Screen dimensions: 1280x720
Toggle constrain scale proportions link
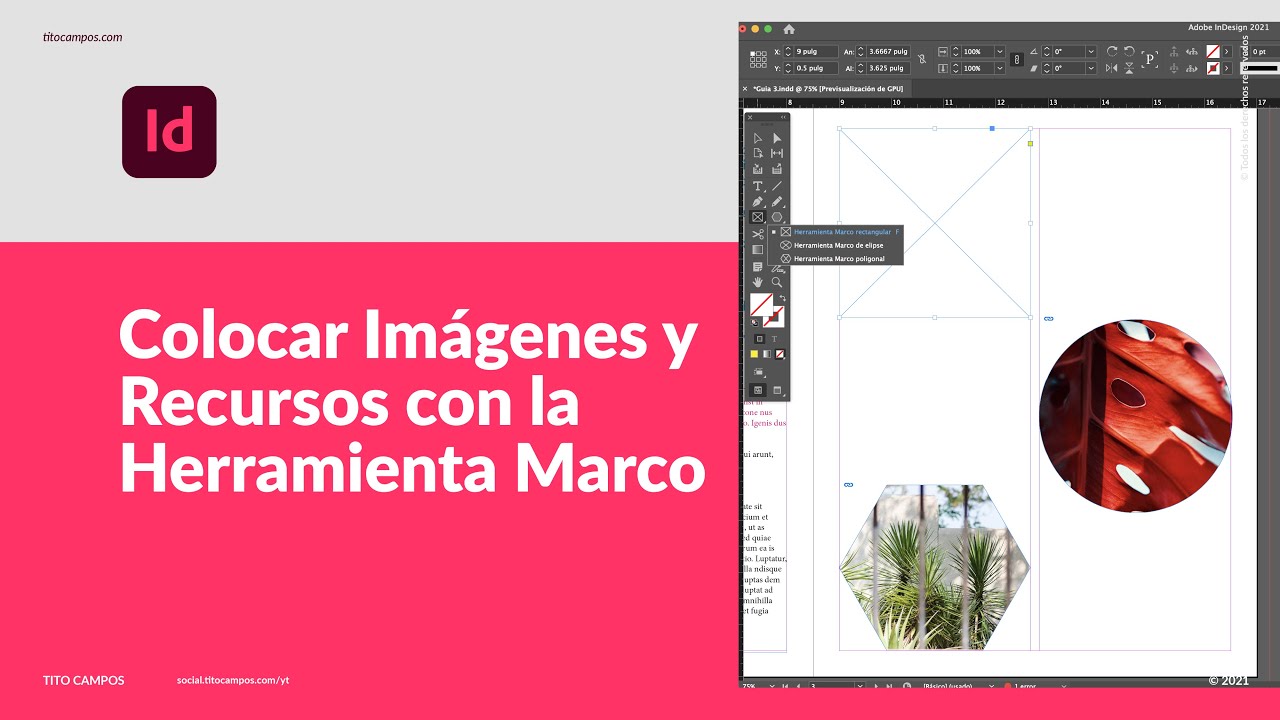[x=1017, y=59]
